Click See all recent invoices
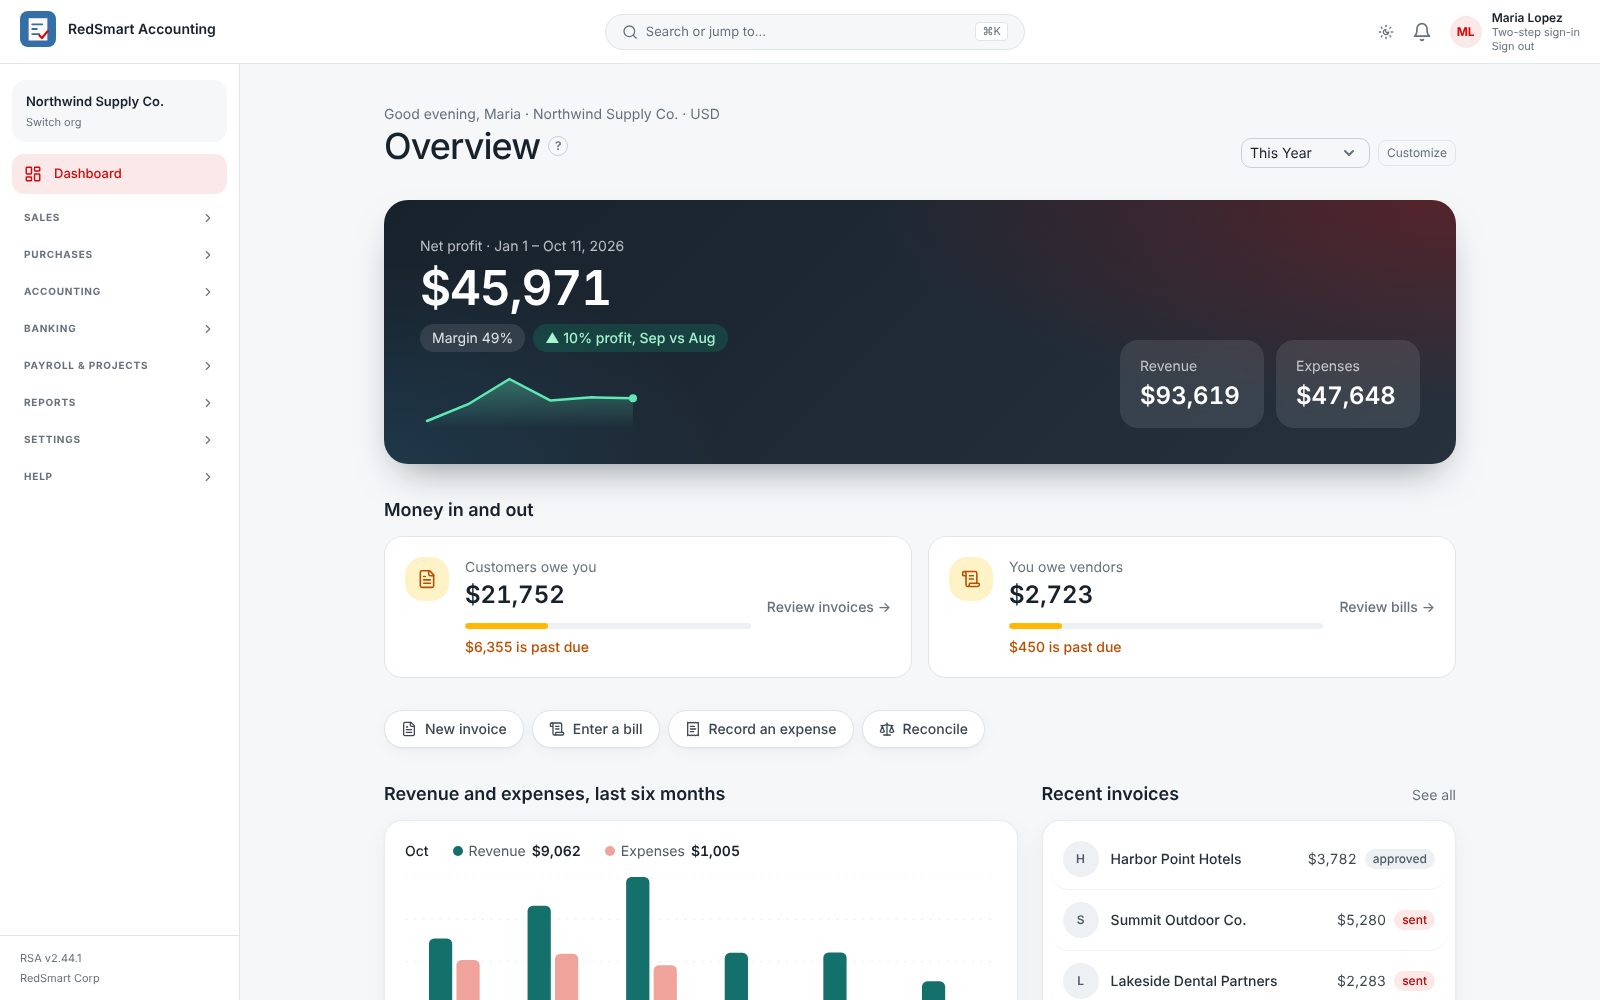Viewport: 1600px width, 1000px height. (x=1434, y=795)
